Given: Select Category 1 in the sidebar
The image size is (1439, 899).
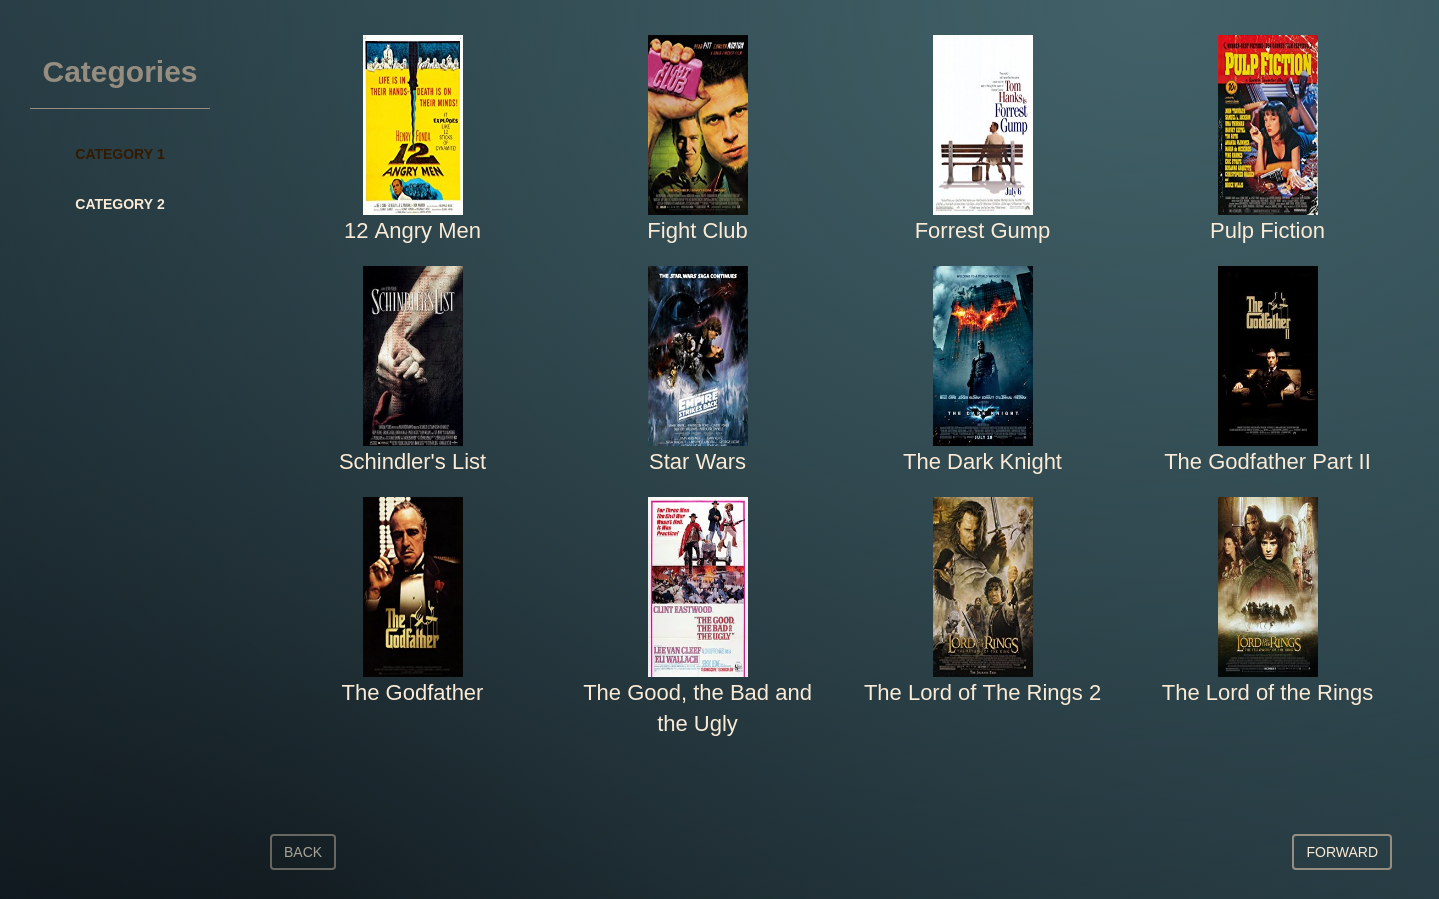Looking at the screenshot, I should point(120,154).
